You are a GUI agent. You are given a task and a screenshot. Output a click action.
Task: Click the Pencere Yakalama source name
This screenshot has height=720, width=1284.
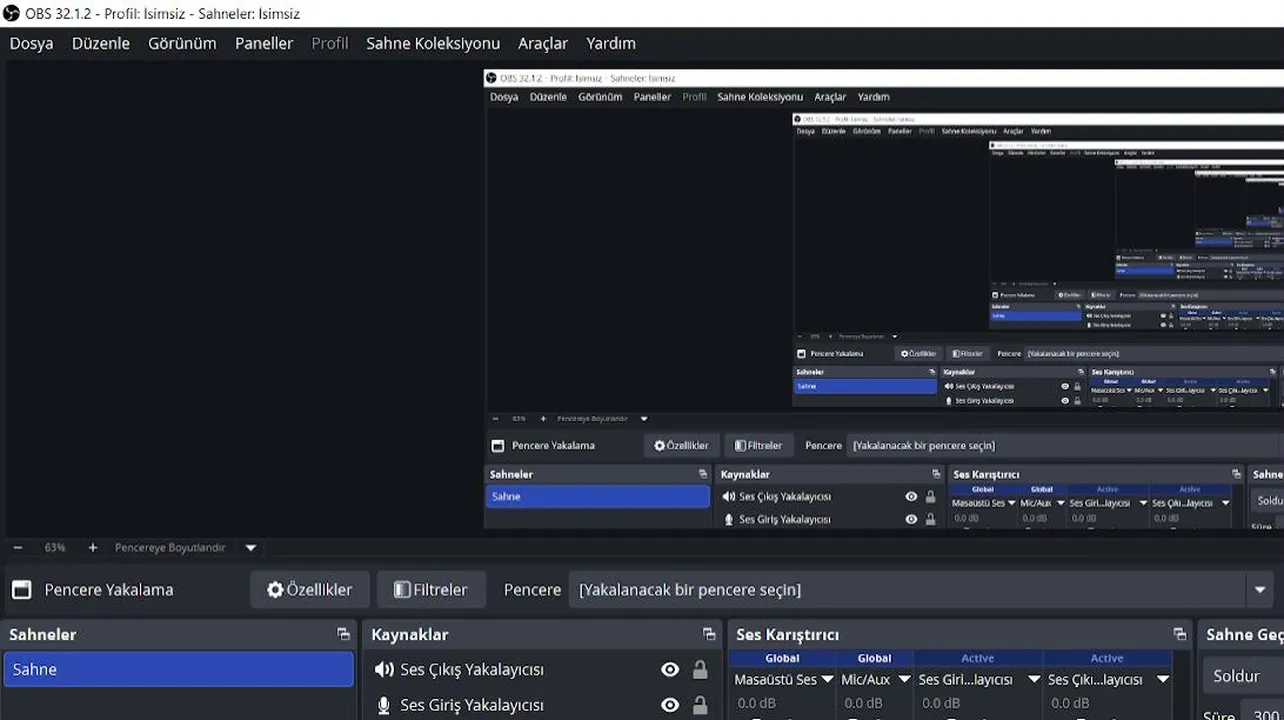point(109,590)
